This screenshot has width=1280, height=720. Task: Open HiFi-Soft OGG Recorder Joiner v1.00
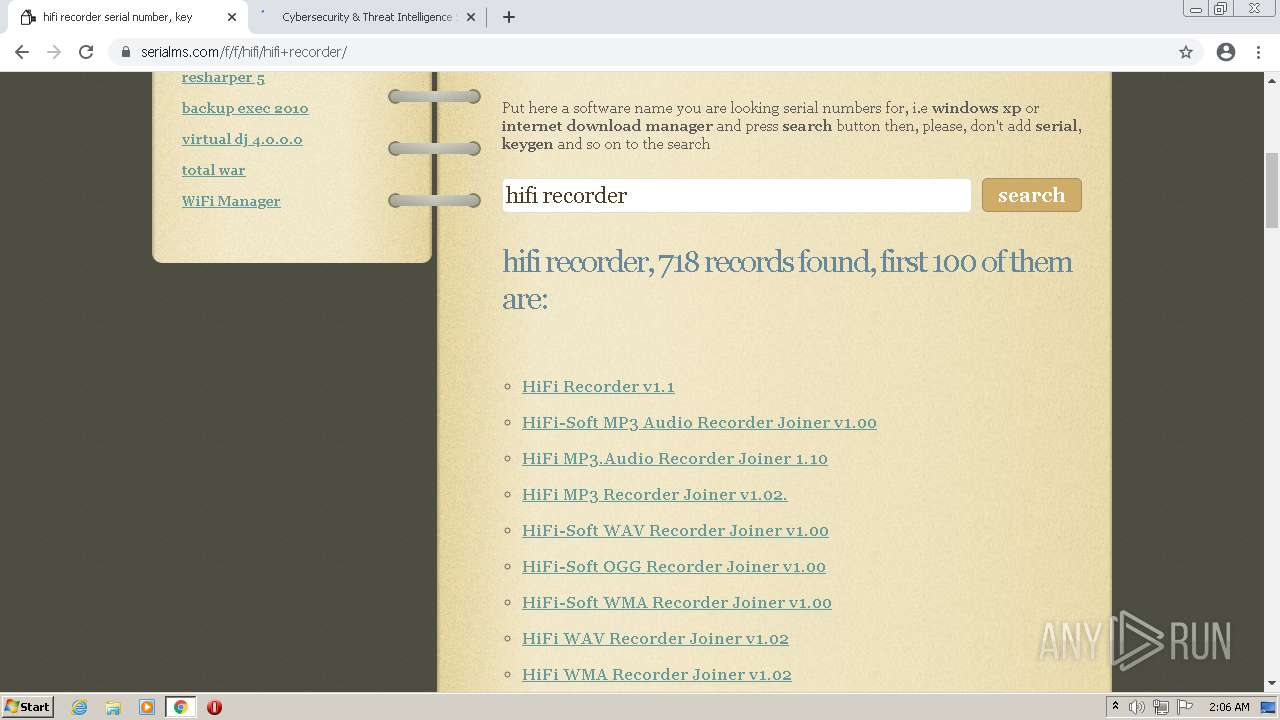click(674, 566)
